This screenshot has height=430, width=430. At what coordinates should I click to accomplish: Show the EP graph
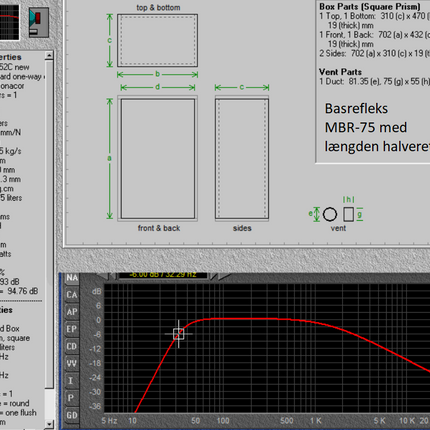tap(72, 329)
